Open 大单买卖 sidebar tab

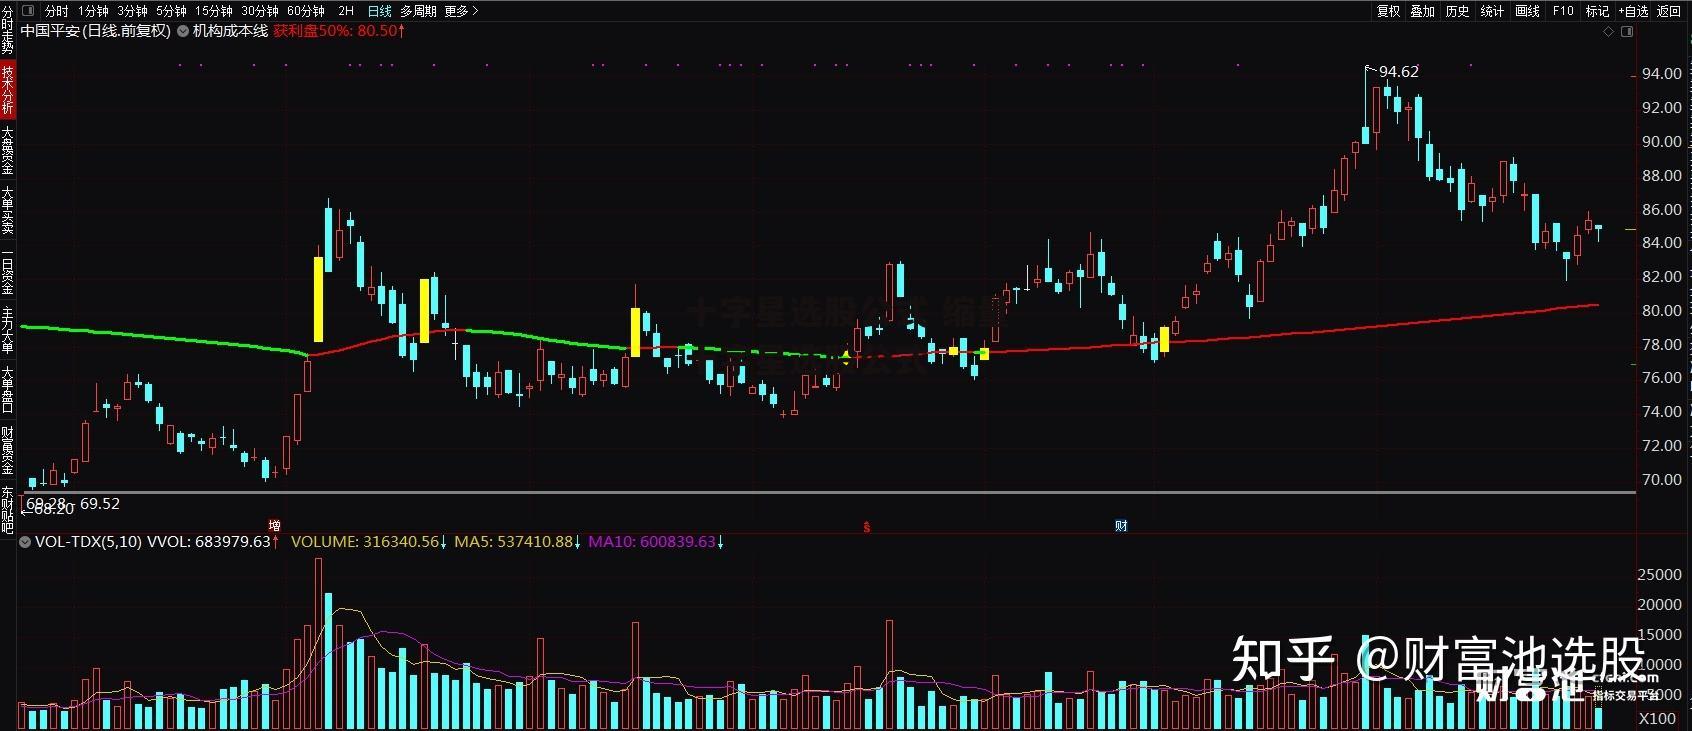pyautogui.click(x=8, y=210)
